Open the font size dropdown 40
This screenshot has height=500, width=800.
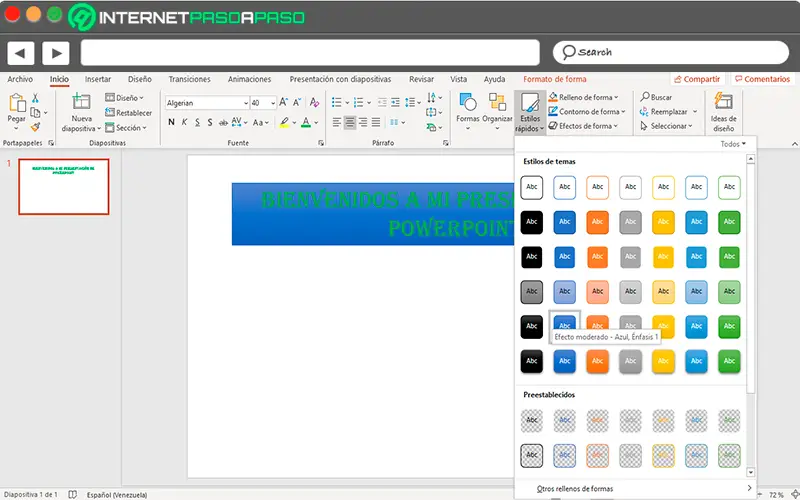(x=273, y=103)
